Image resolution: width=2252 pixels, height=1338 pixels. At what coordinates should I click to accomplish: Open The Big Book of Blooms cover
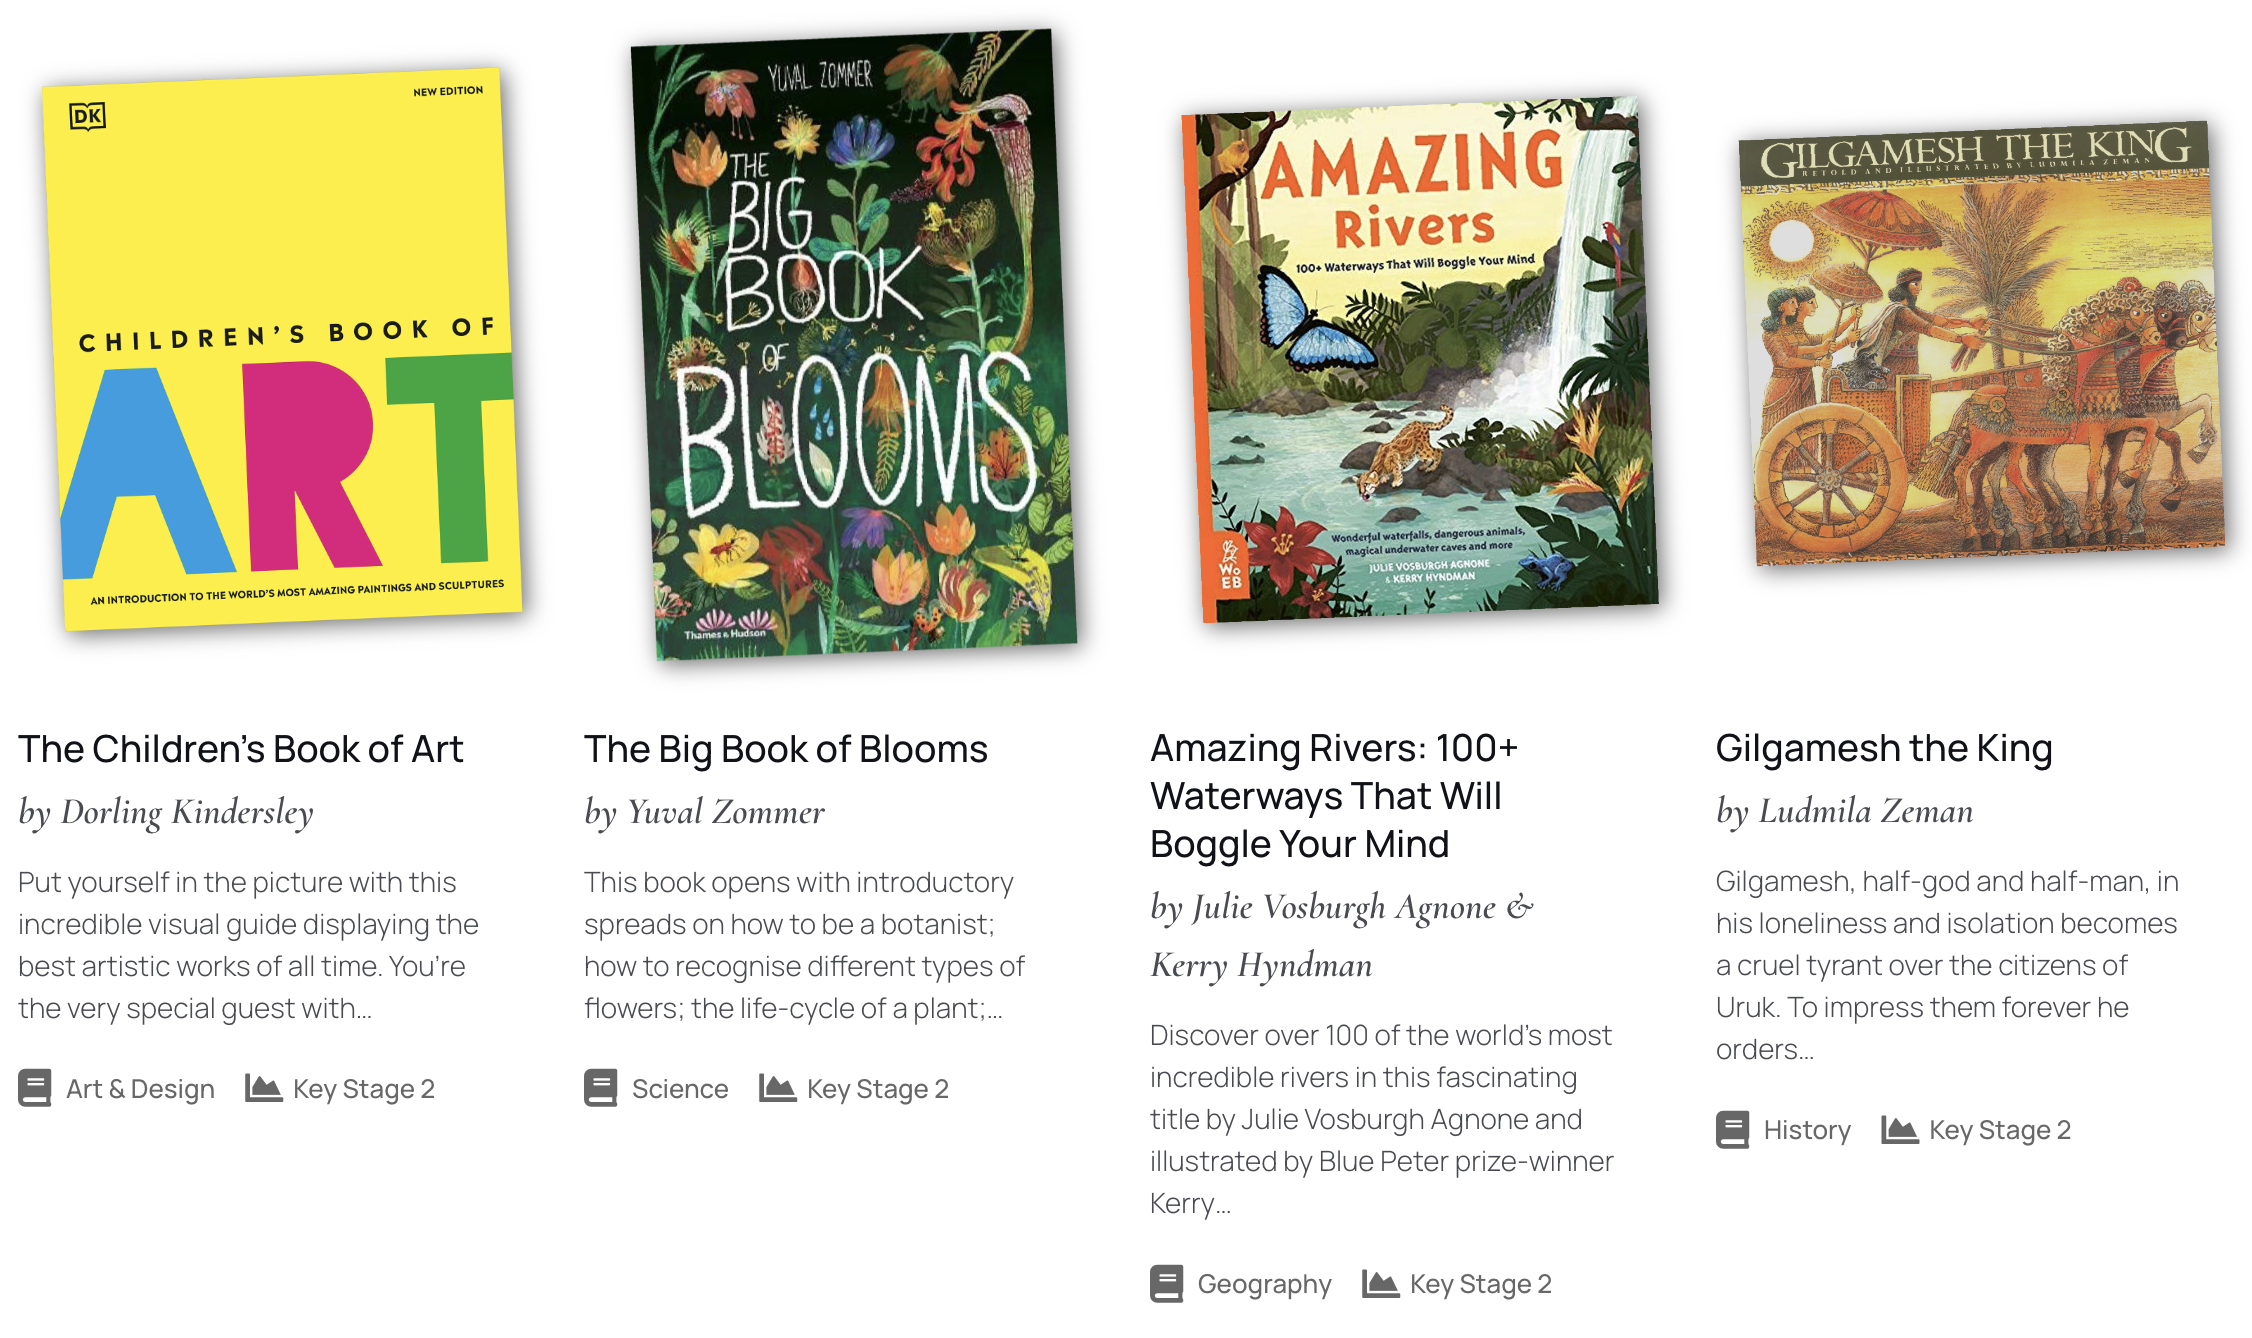click(854, 344)
